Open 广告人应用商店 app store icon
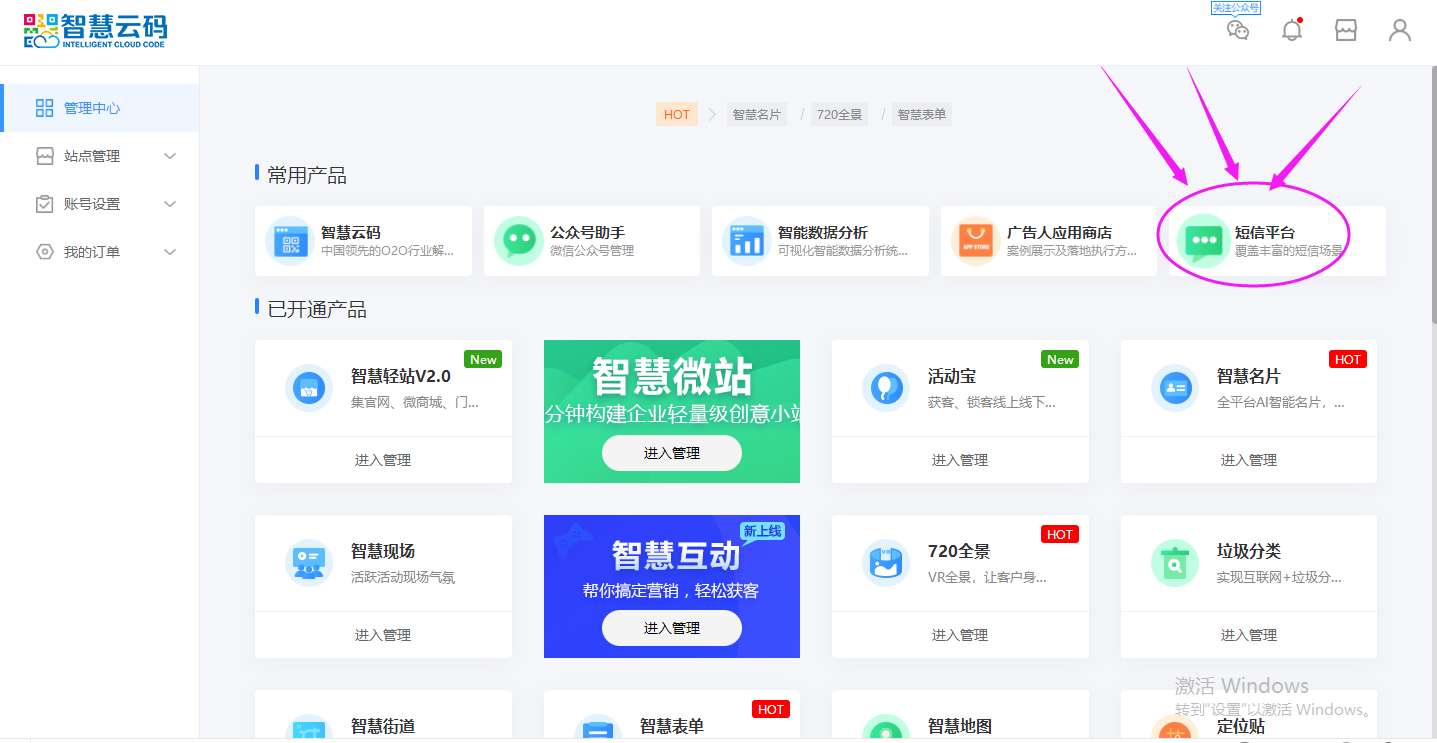 [x=975, y=241]
